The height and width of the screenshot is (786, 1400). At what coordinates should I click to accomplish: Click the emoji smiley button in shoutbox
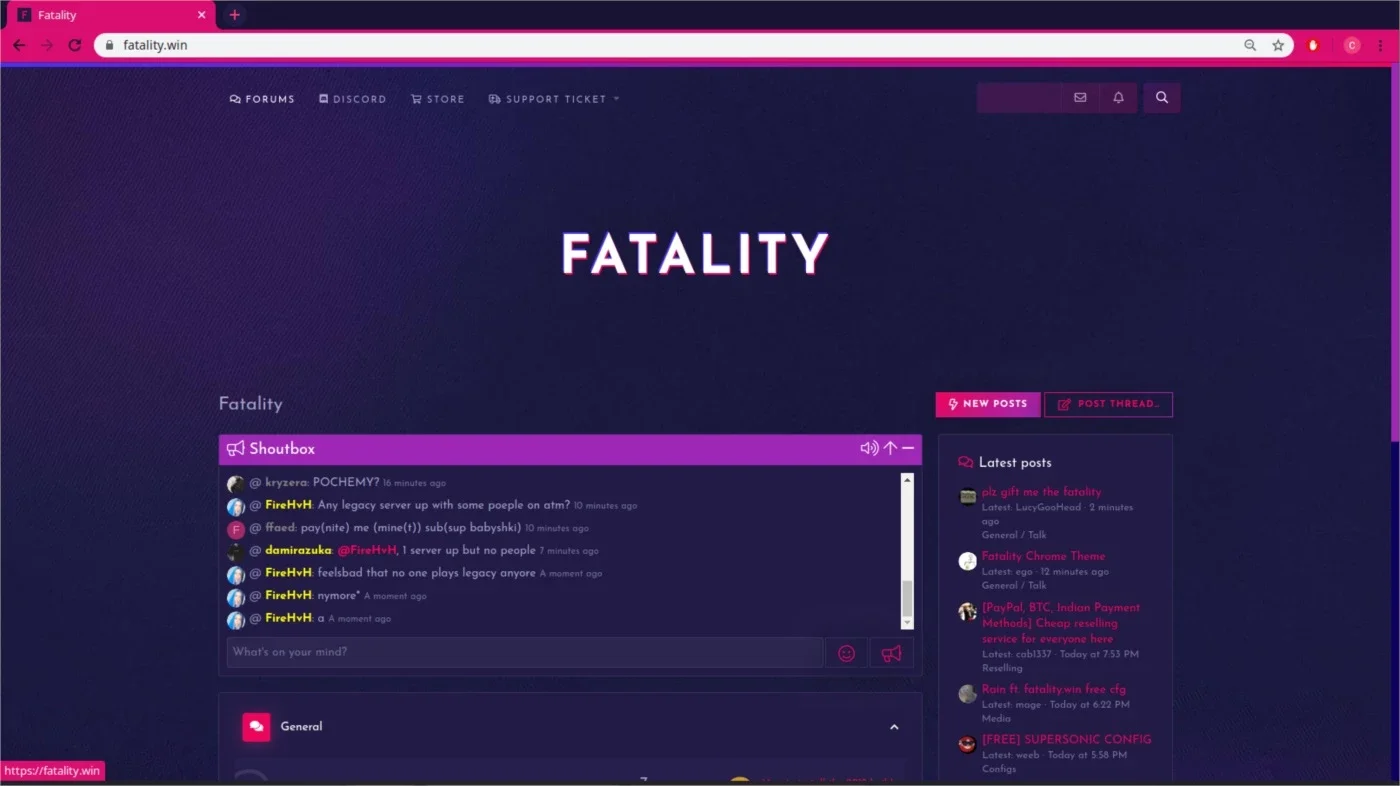tap(846, 653)
